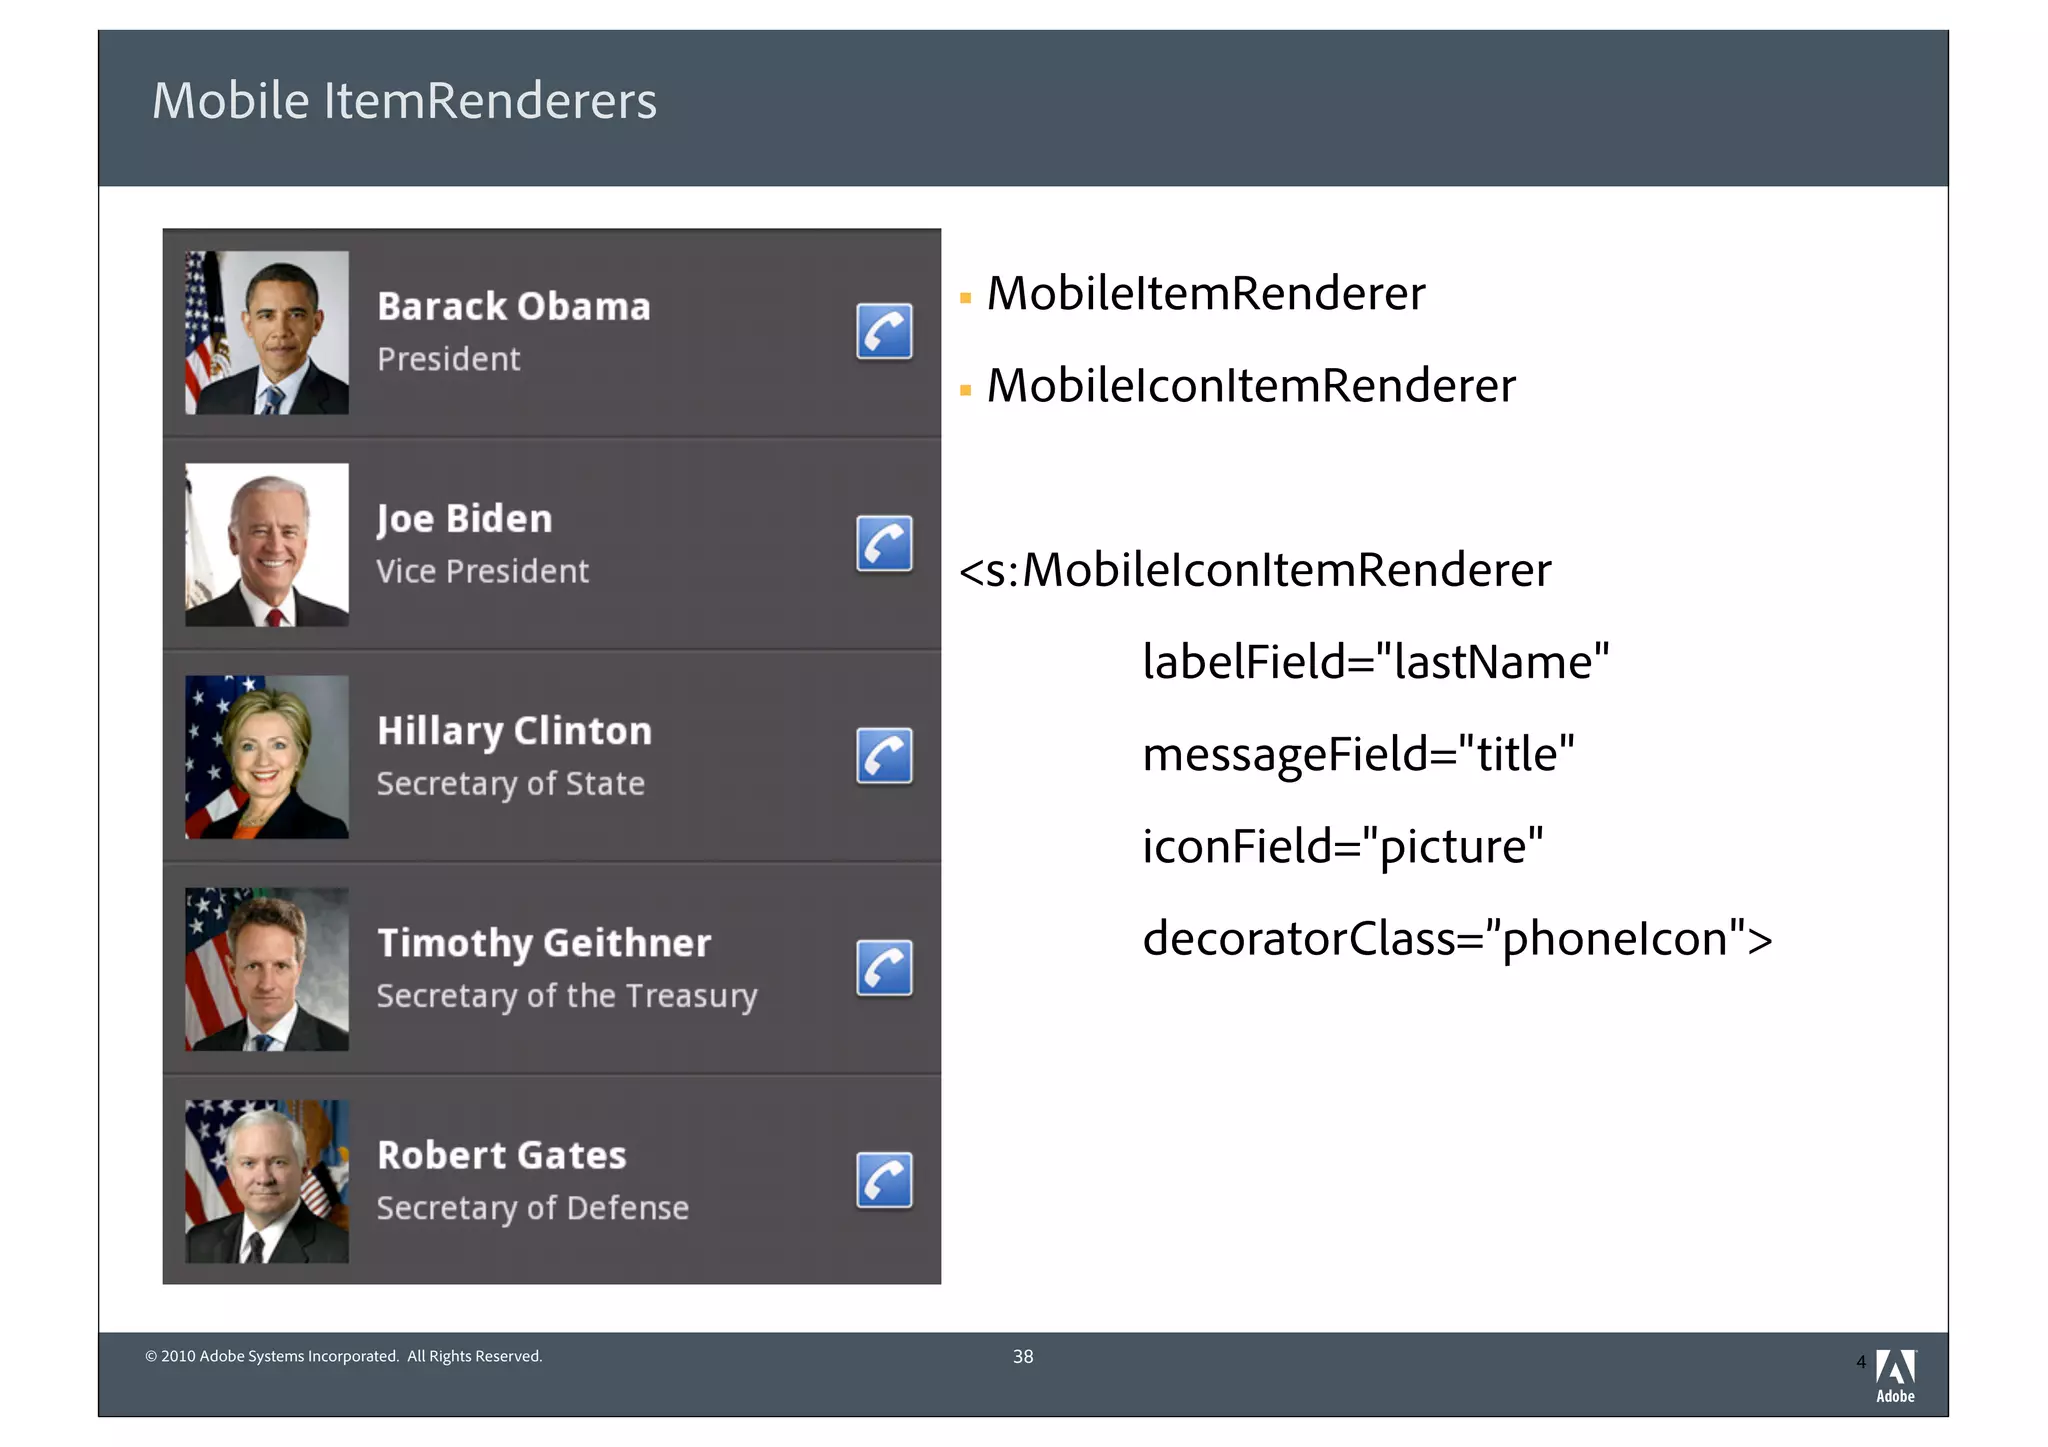The image size is (2048, 1447).
Task: Click the 'Secretary of Defense' subtitle
Action: [533, 1208]
